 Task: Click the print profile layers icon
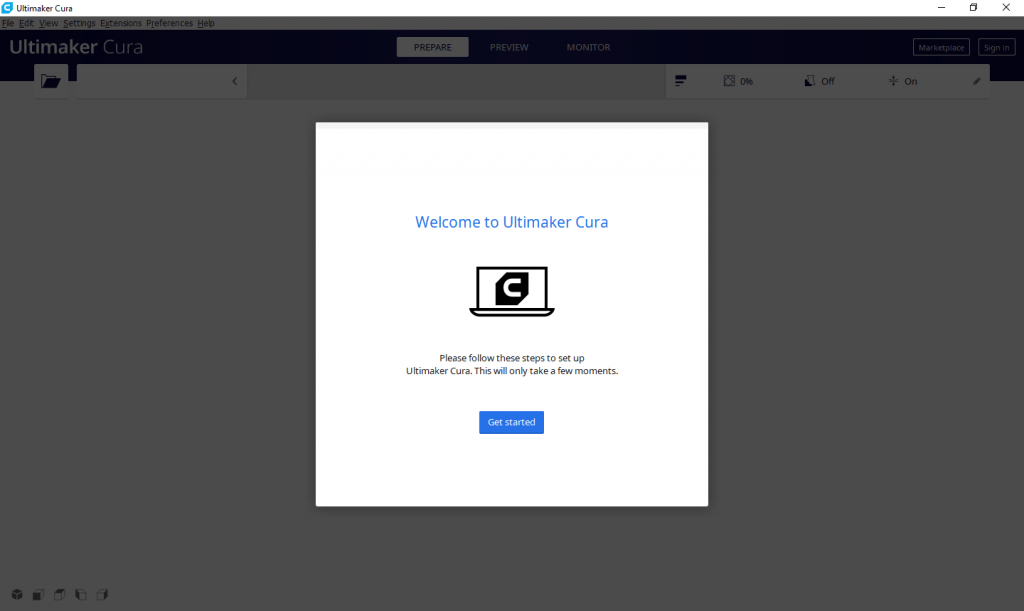tap(680, 80)
